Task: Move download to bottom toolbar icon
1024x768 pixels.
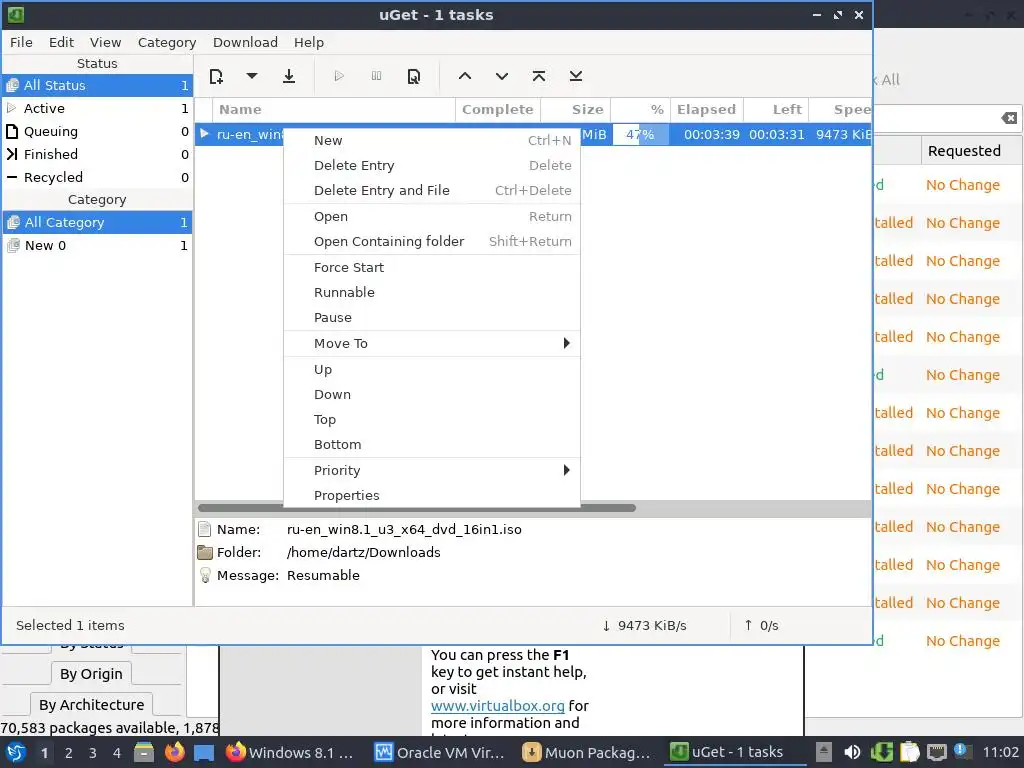Action: click(575, 76)
